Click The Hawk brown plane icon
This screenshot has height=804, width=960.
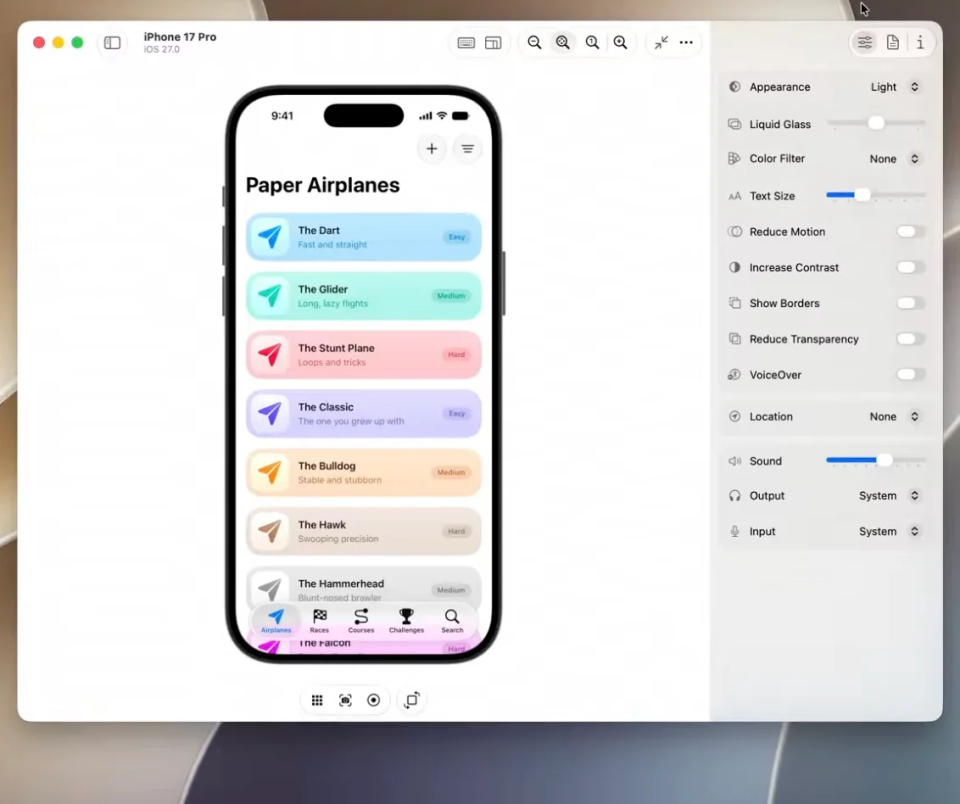pos(270,531)
